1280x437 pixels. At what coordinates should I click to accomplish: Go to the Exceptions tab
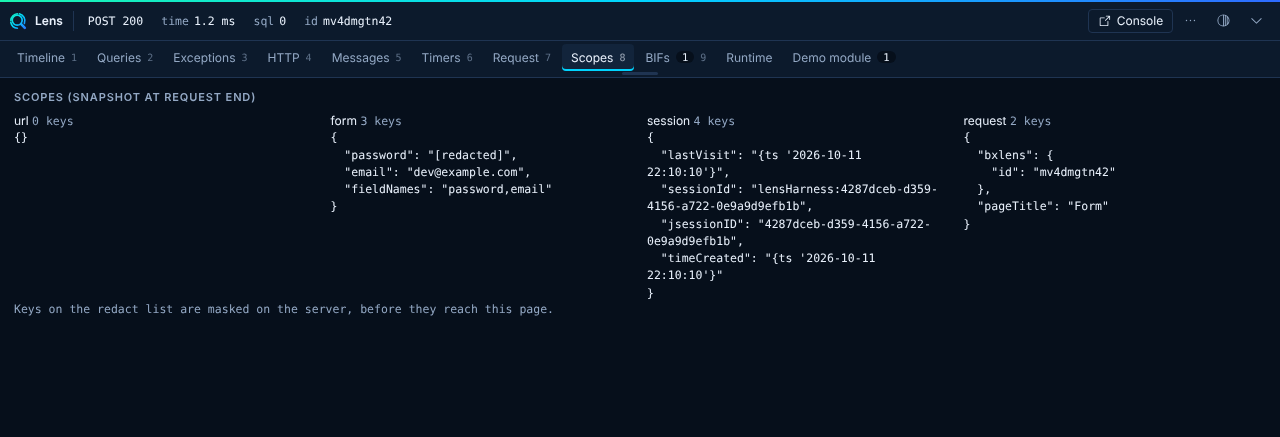pos(210,58)
